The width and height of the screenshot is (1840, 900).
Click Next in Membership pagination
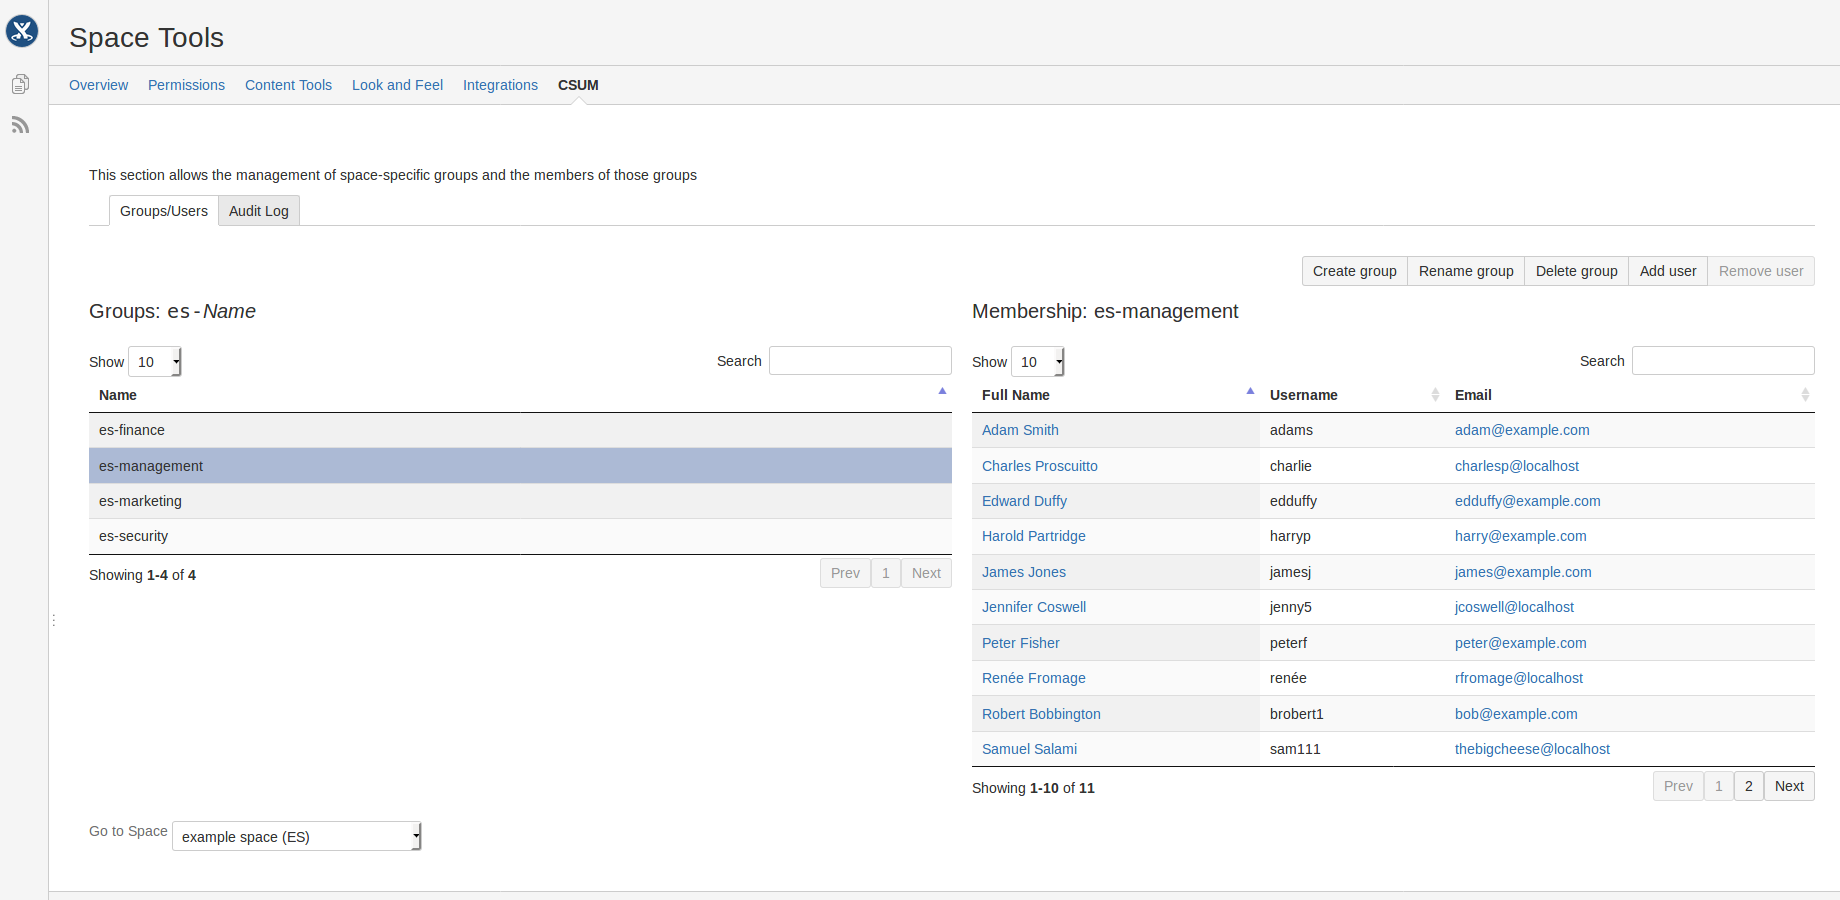(x=1789, y=786)
